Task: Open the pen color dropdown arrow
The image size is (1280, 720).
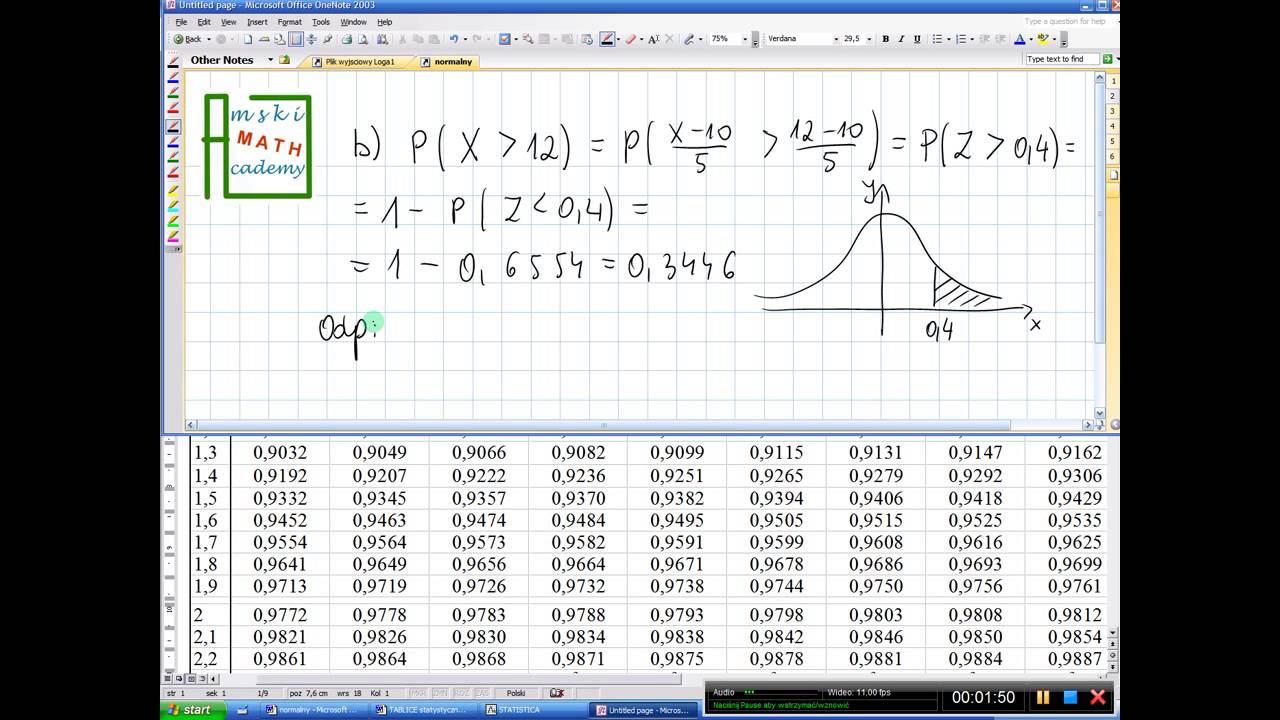Action: tap(618, 39)
